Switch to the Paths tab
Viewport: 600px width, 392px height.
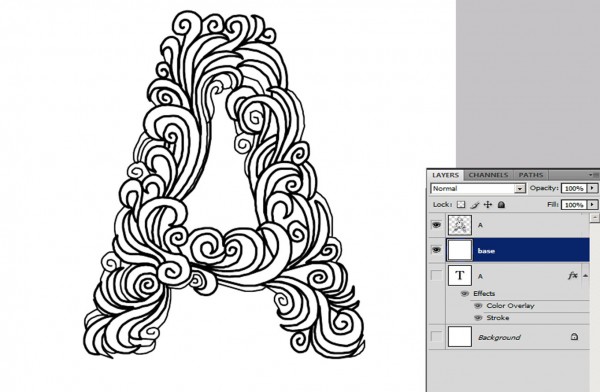531,175
